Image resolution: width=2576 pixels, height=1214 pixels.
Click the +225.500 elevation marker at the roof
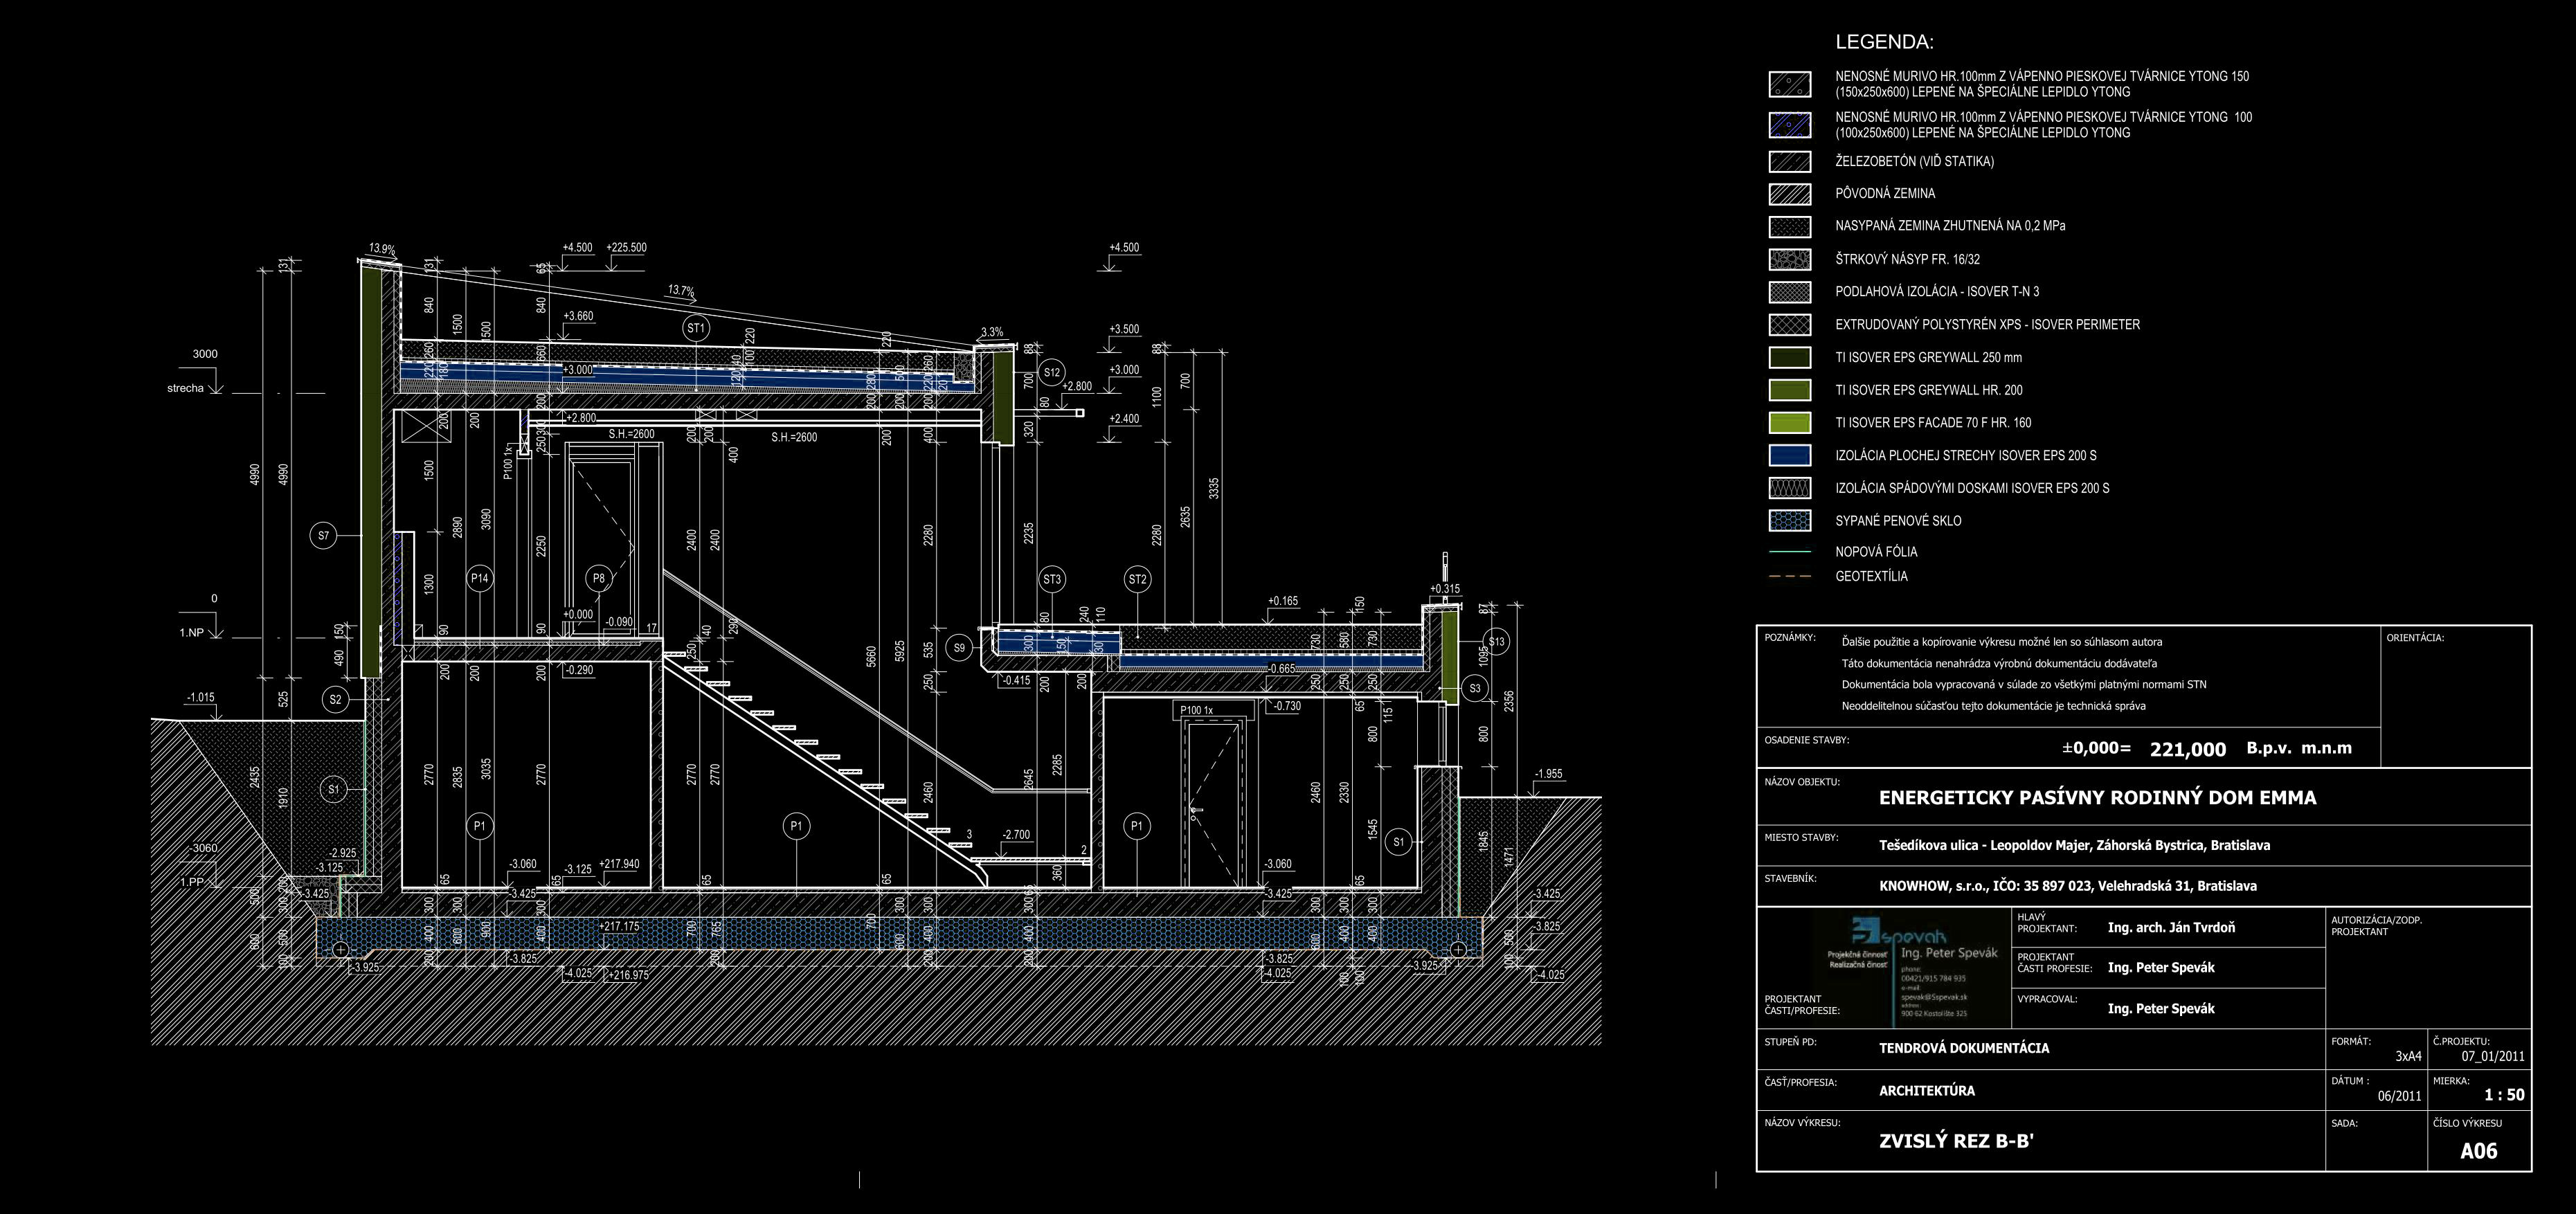click(626, 248)
